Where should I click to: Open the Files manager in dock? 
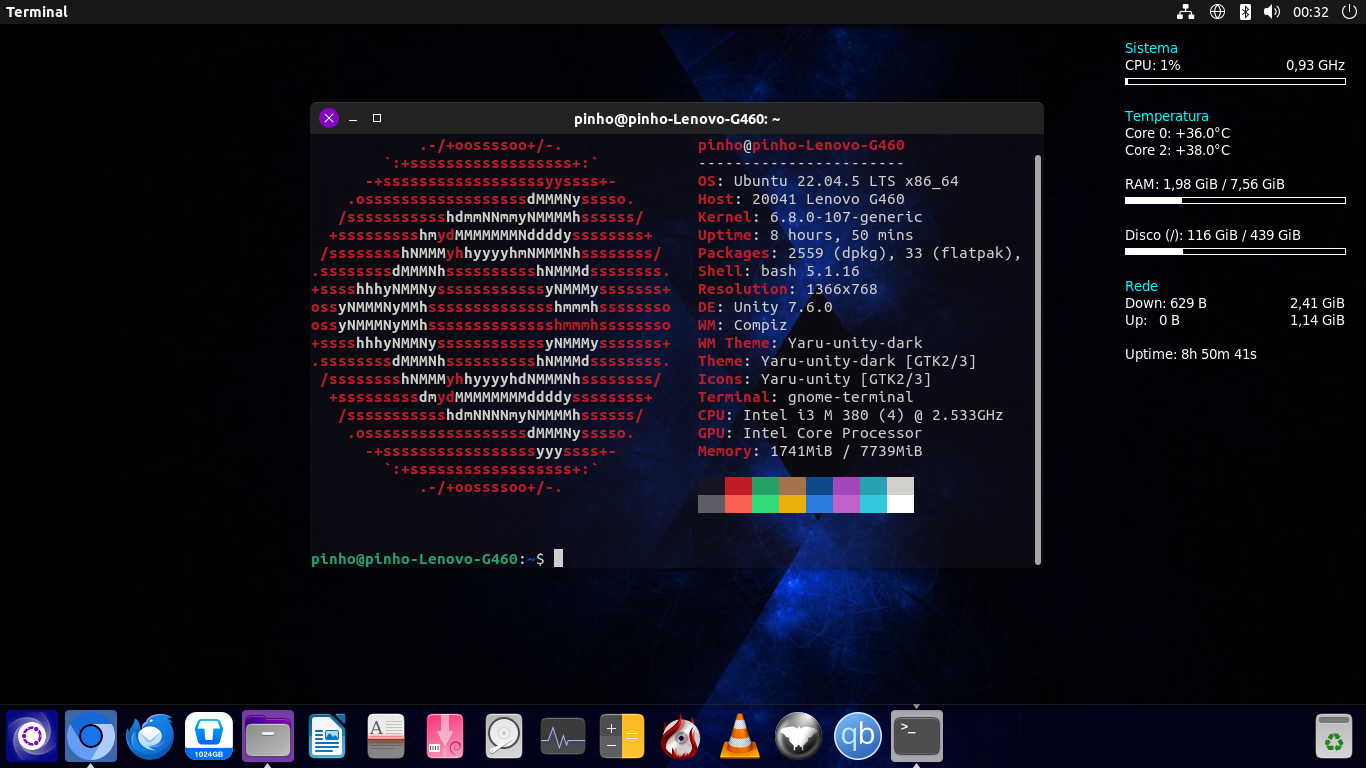pos(268,737)
